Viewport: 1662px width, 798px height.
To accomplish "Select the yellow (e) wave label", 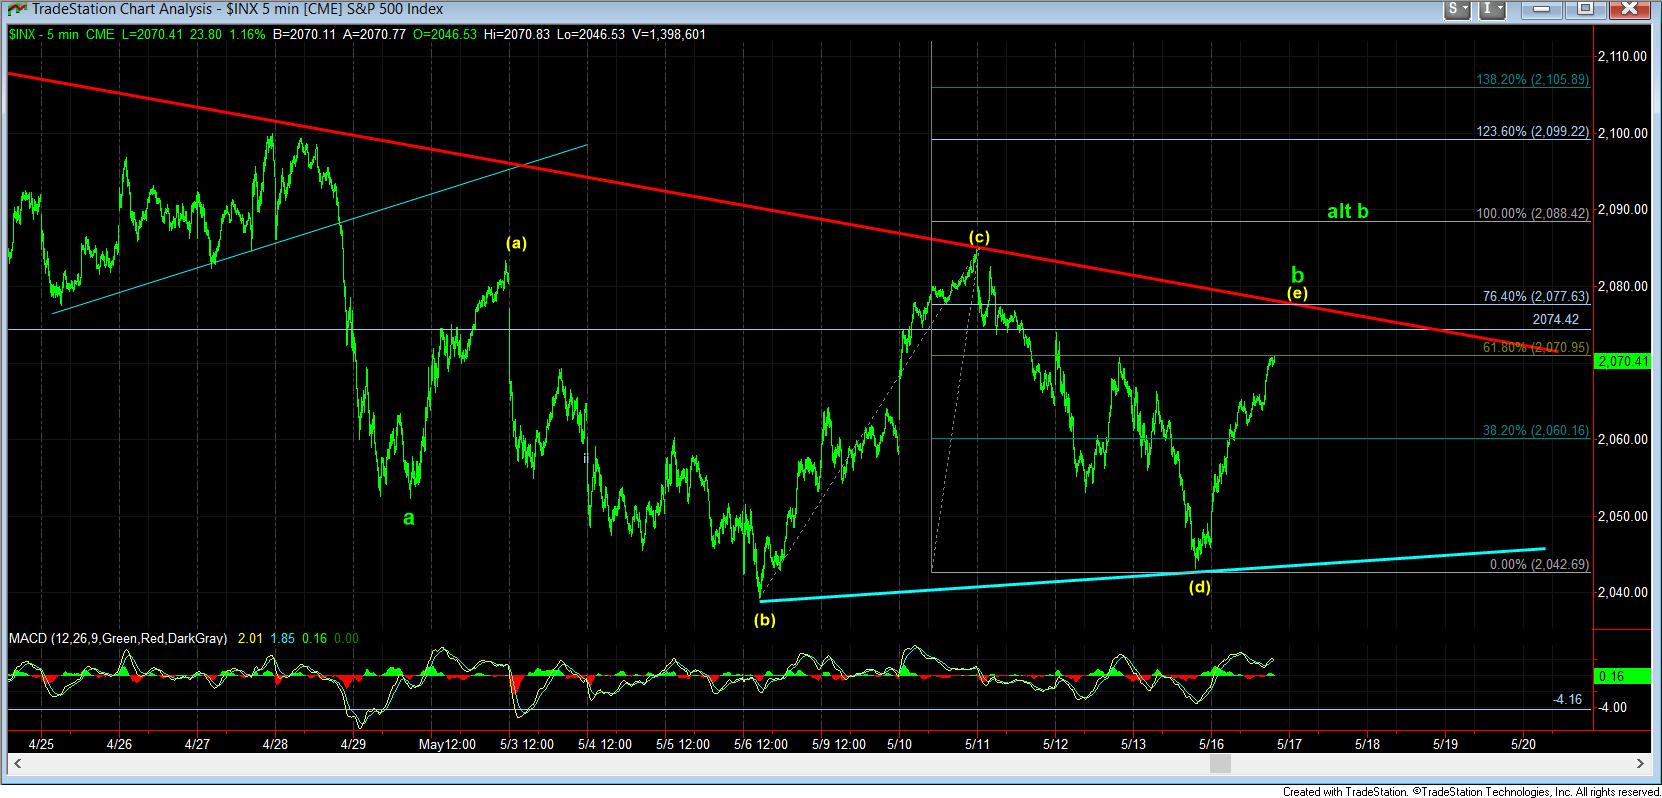I will [1297, 293].
